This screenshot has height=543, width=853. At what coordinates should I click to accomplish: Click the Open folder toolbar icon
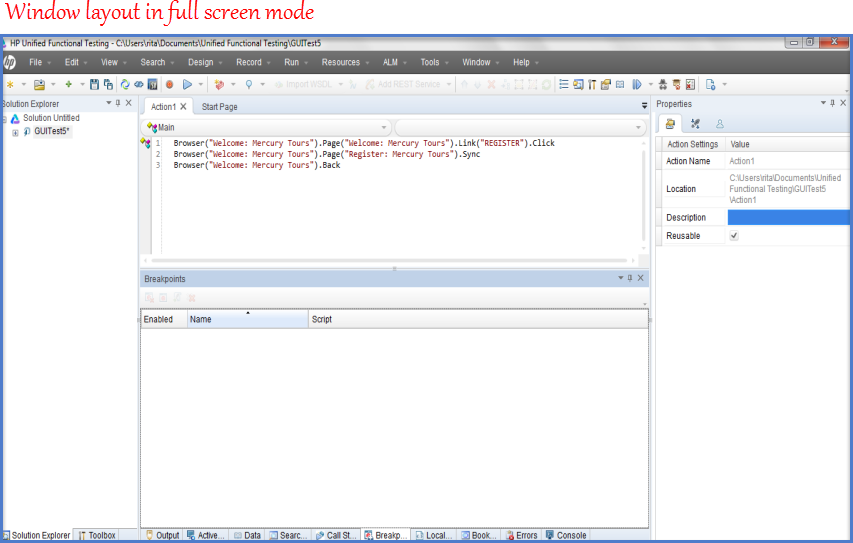tap(39, 84)
